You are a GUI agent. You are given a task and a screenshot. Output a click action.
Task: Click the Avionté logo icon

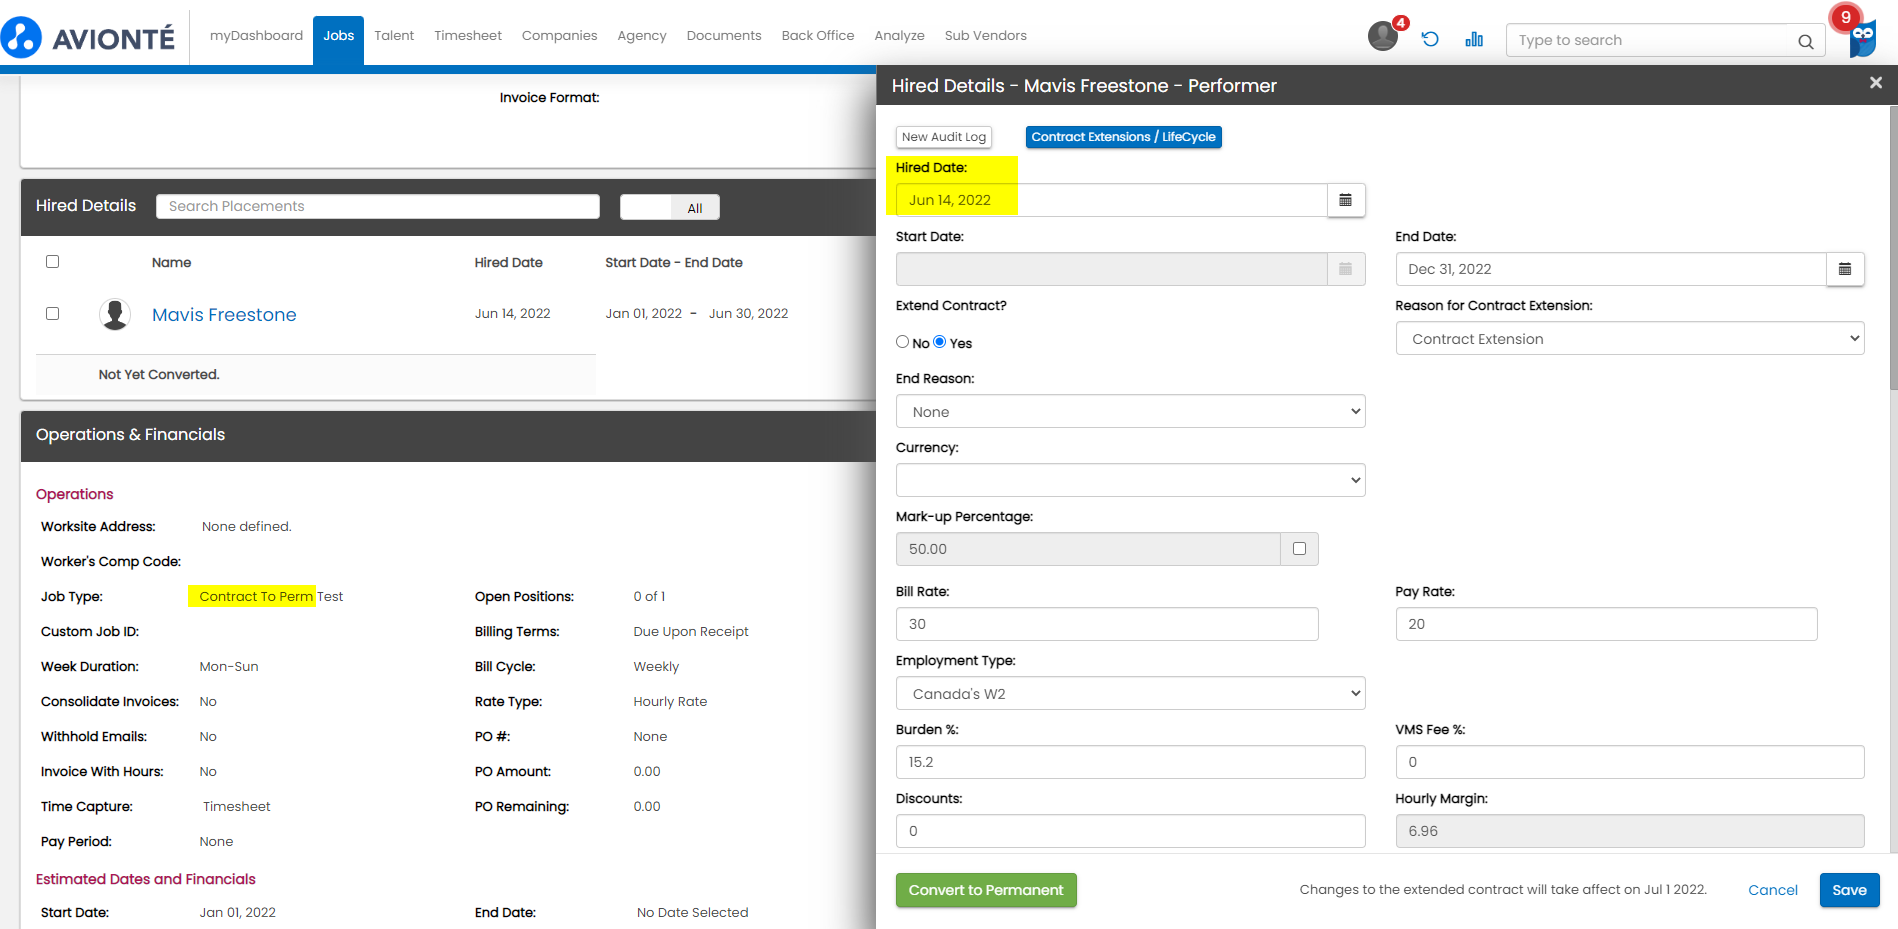coord(22,38)
